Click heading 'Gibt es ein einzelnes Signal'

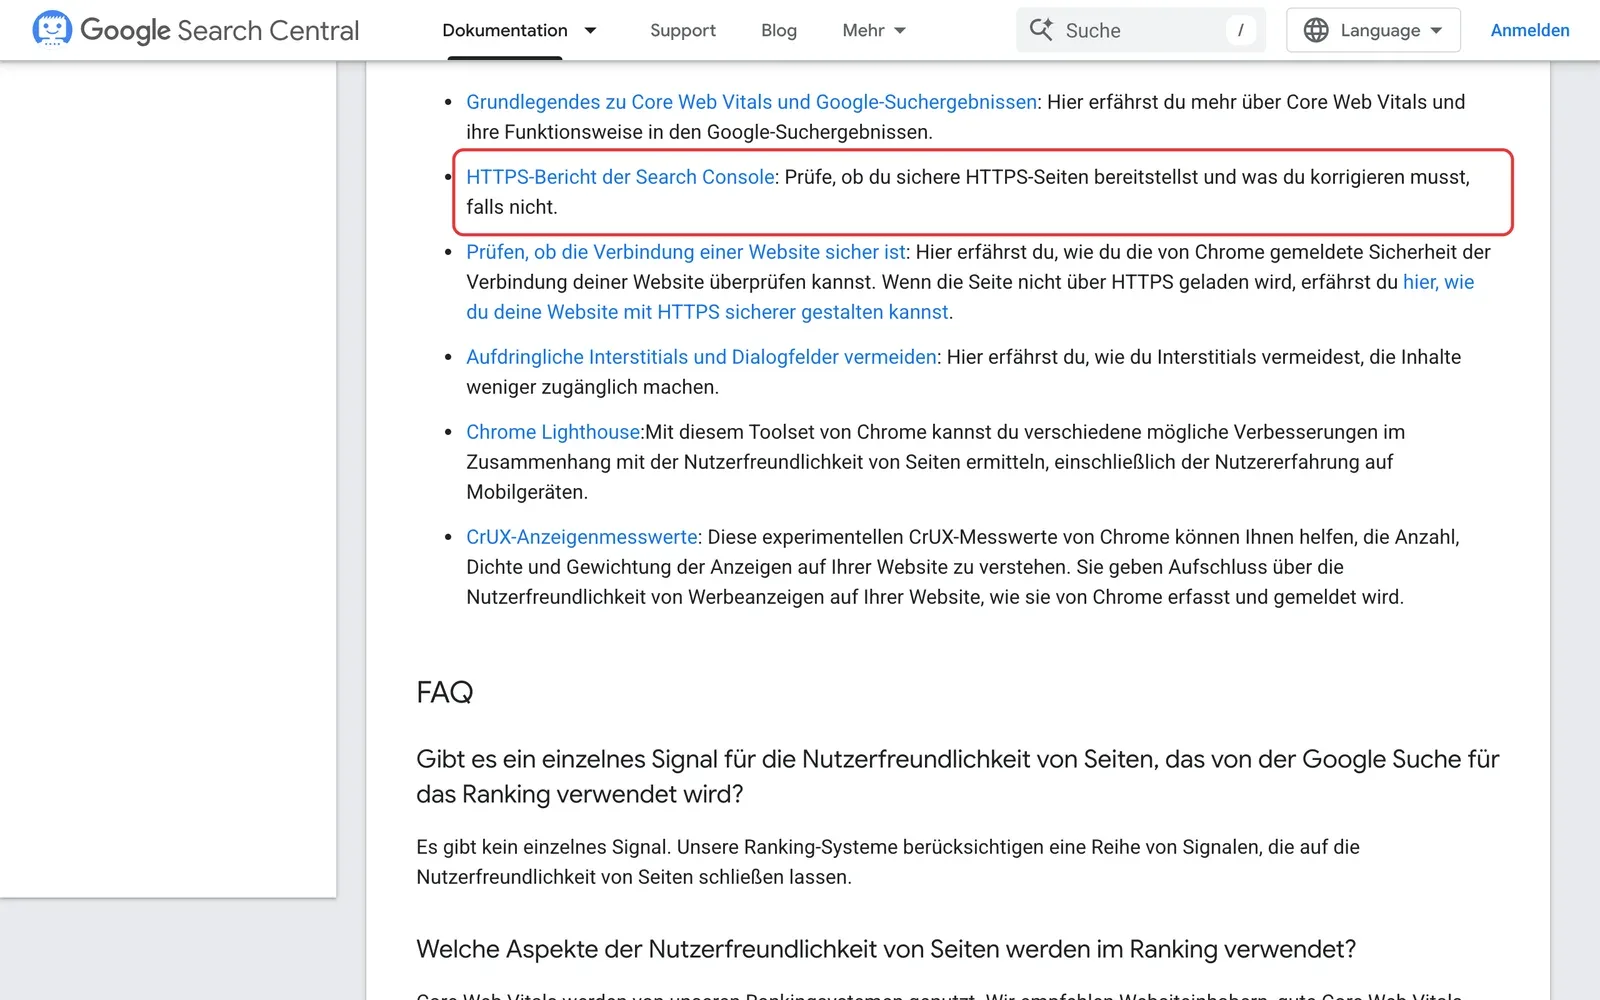(x=958, y=777)
